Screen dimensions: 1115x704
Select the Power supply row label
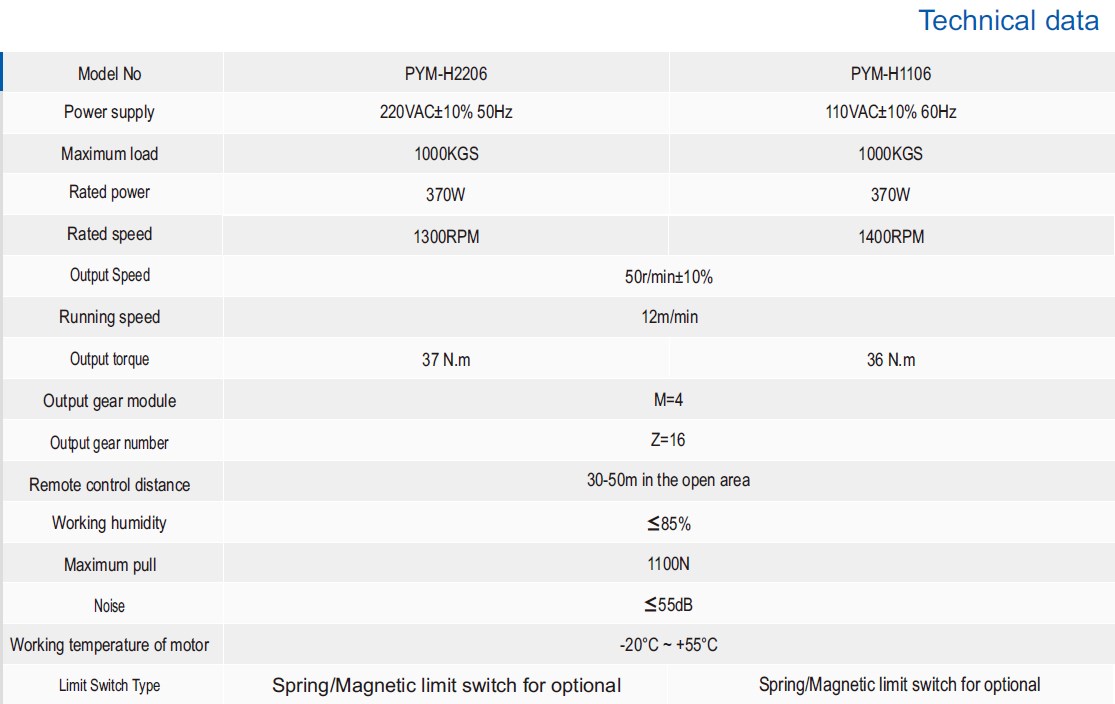[109, 112]
